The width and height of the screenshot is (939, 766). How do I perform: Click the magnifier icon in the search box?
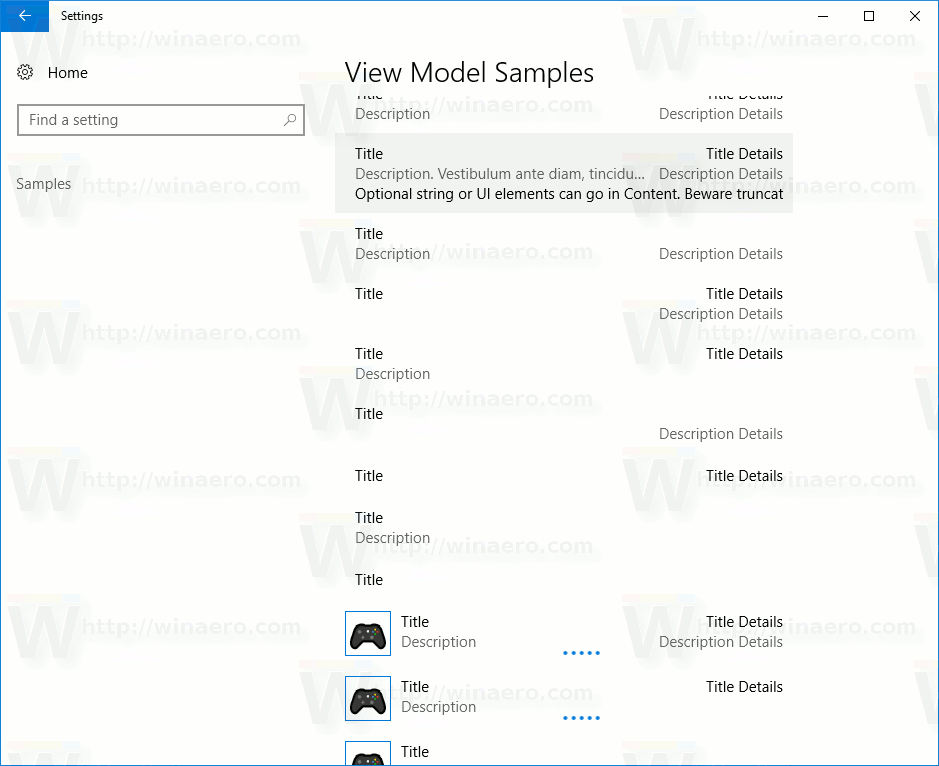point(289,120)
